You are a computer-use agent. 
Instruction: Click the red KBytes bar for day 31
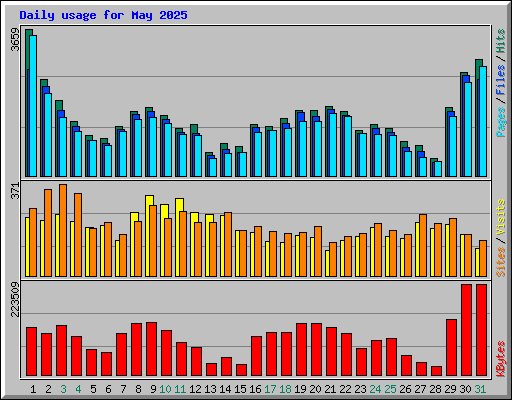tap(481, 330)
